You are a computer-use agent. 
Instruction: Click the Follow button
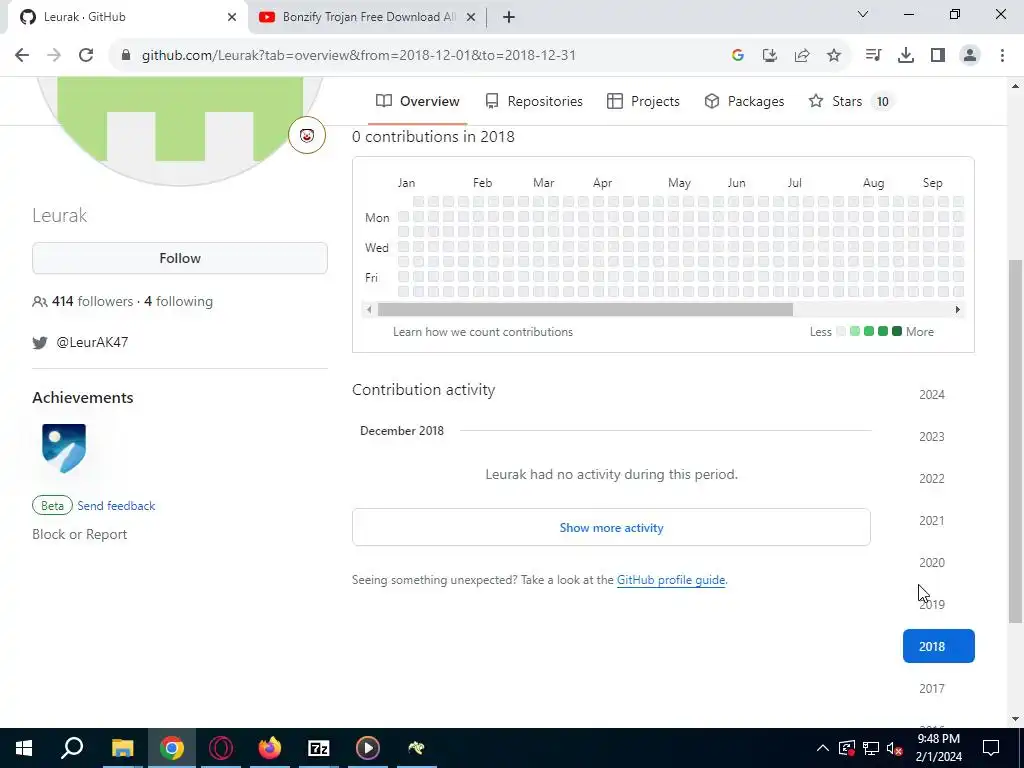click(180, 258)
